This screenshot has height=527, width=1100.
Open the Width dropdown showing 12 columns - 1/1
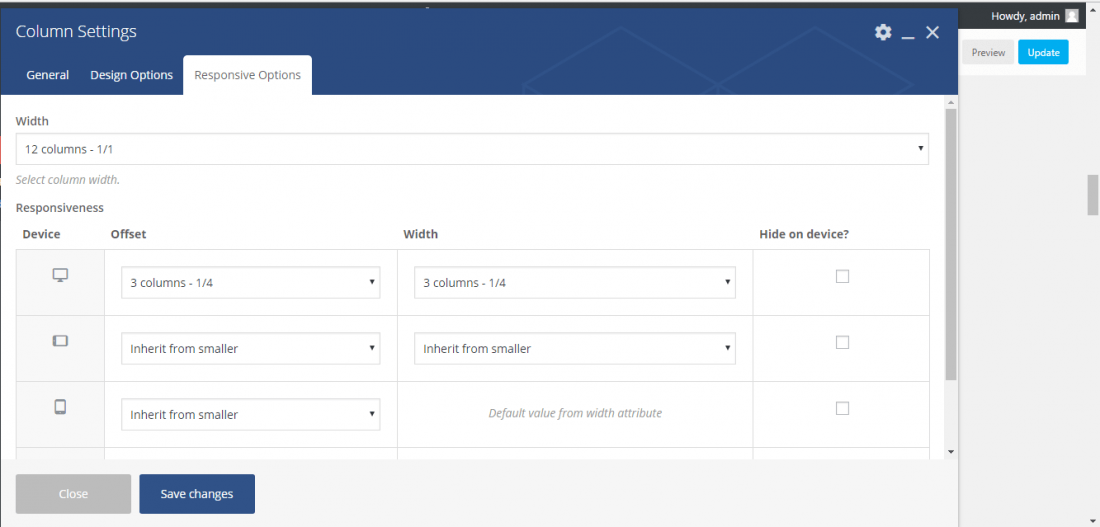point(472,149)
